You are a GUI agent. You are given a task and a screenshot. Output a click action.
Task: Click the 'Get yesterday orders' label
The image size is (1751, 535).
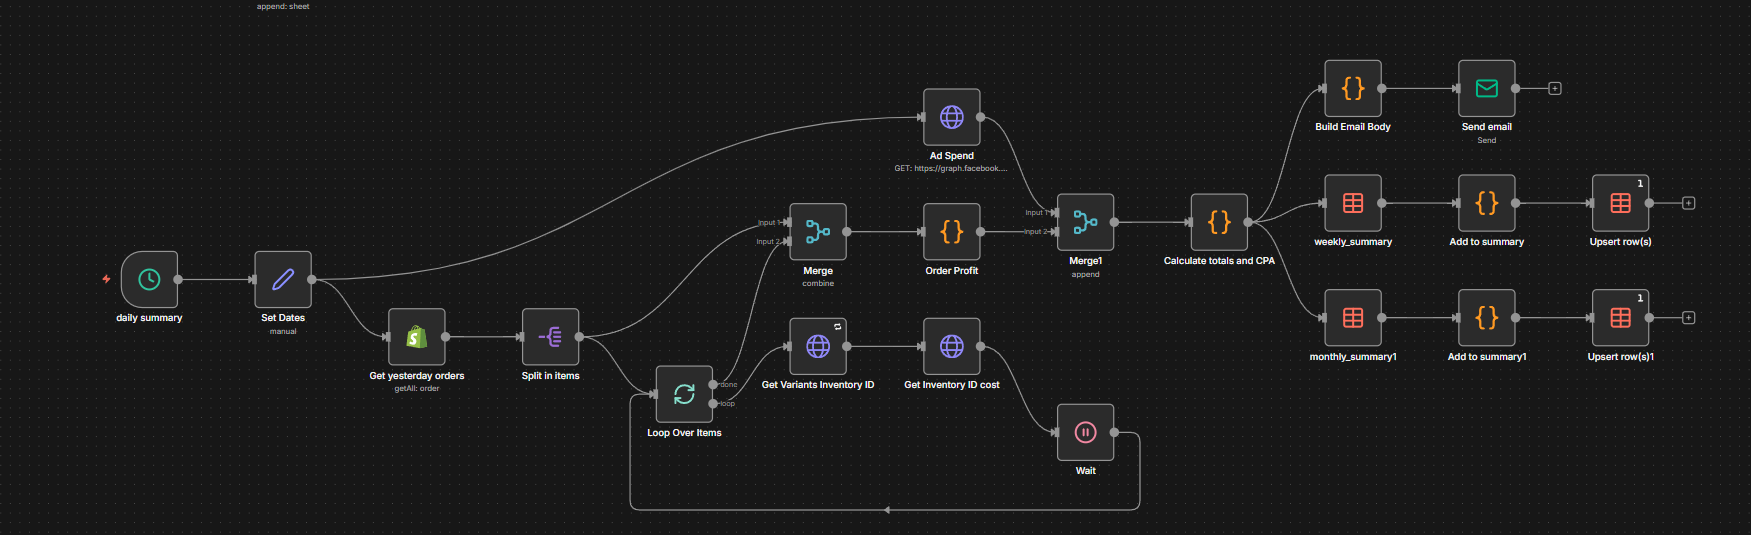417,376
